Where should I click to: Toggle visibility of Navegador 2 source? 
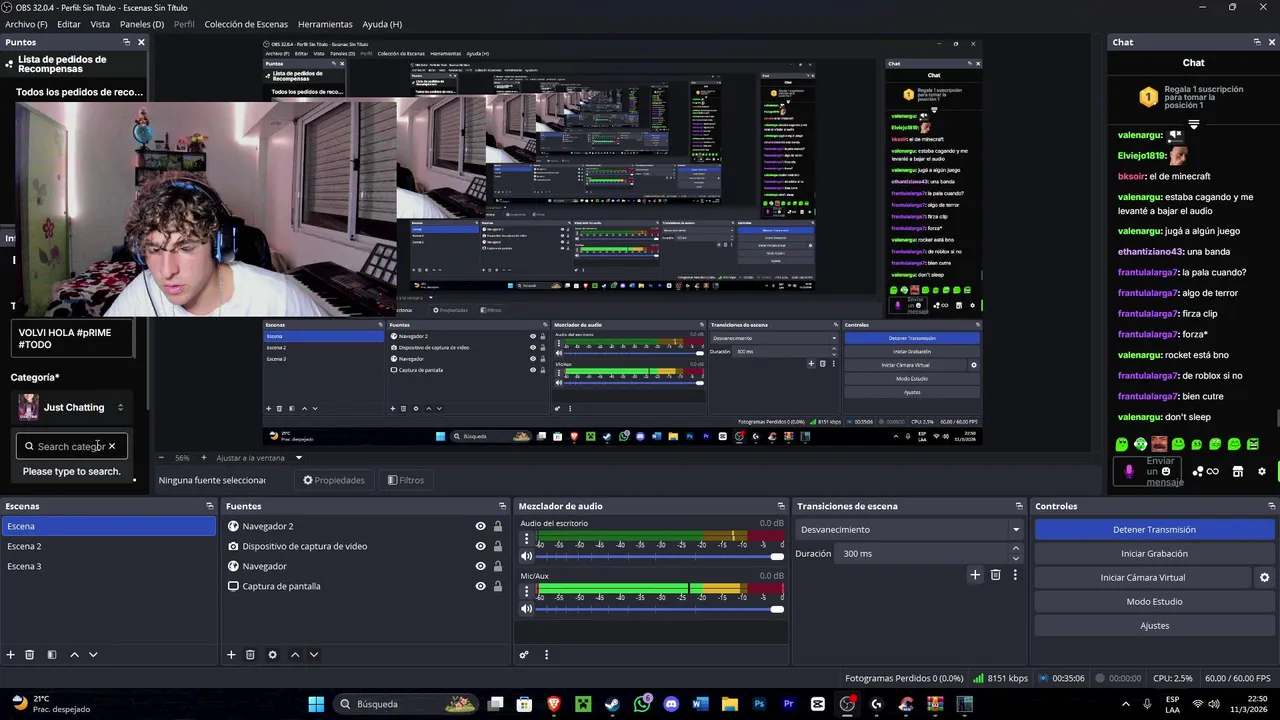point(480,526)
